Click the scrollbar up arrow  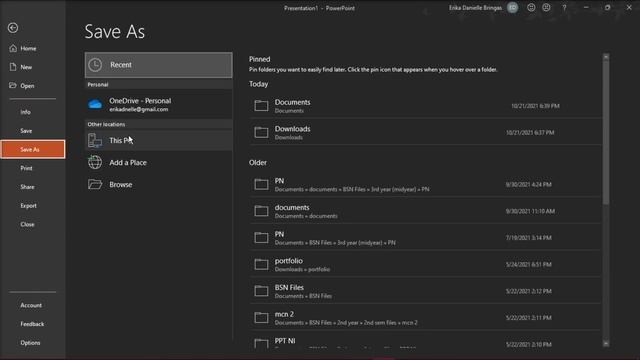606,58
